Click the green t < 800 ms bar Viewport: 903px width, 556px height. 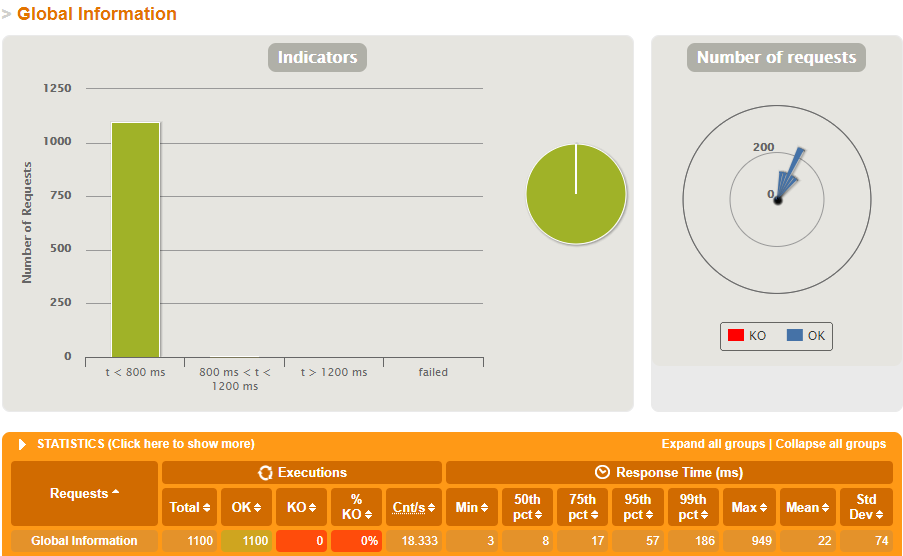135,240
